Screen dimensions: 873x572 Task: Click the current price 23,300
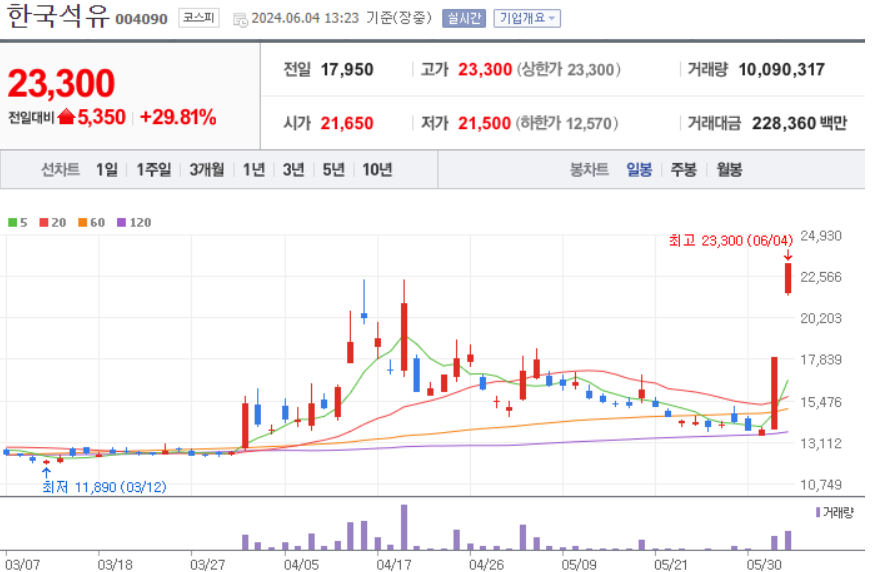(x=61, y=83)
